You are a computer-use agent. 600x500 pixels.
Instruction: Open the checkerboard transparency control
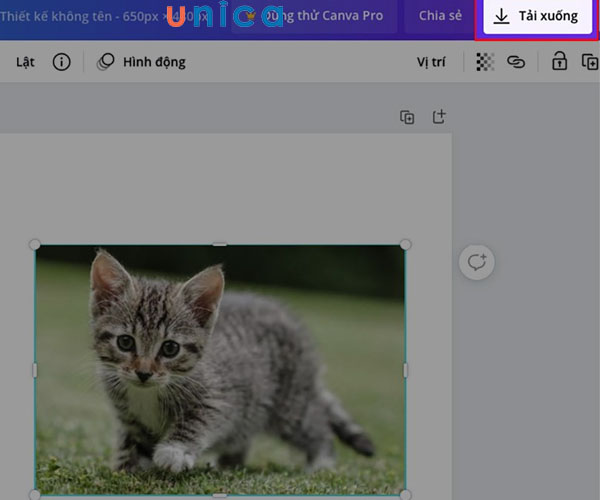point(485,62)
